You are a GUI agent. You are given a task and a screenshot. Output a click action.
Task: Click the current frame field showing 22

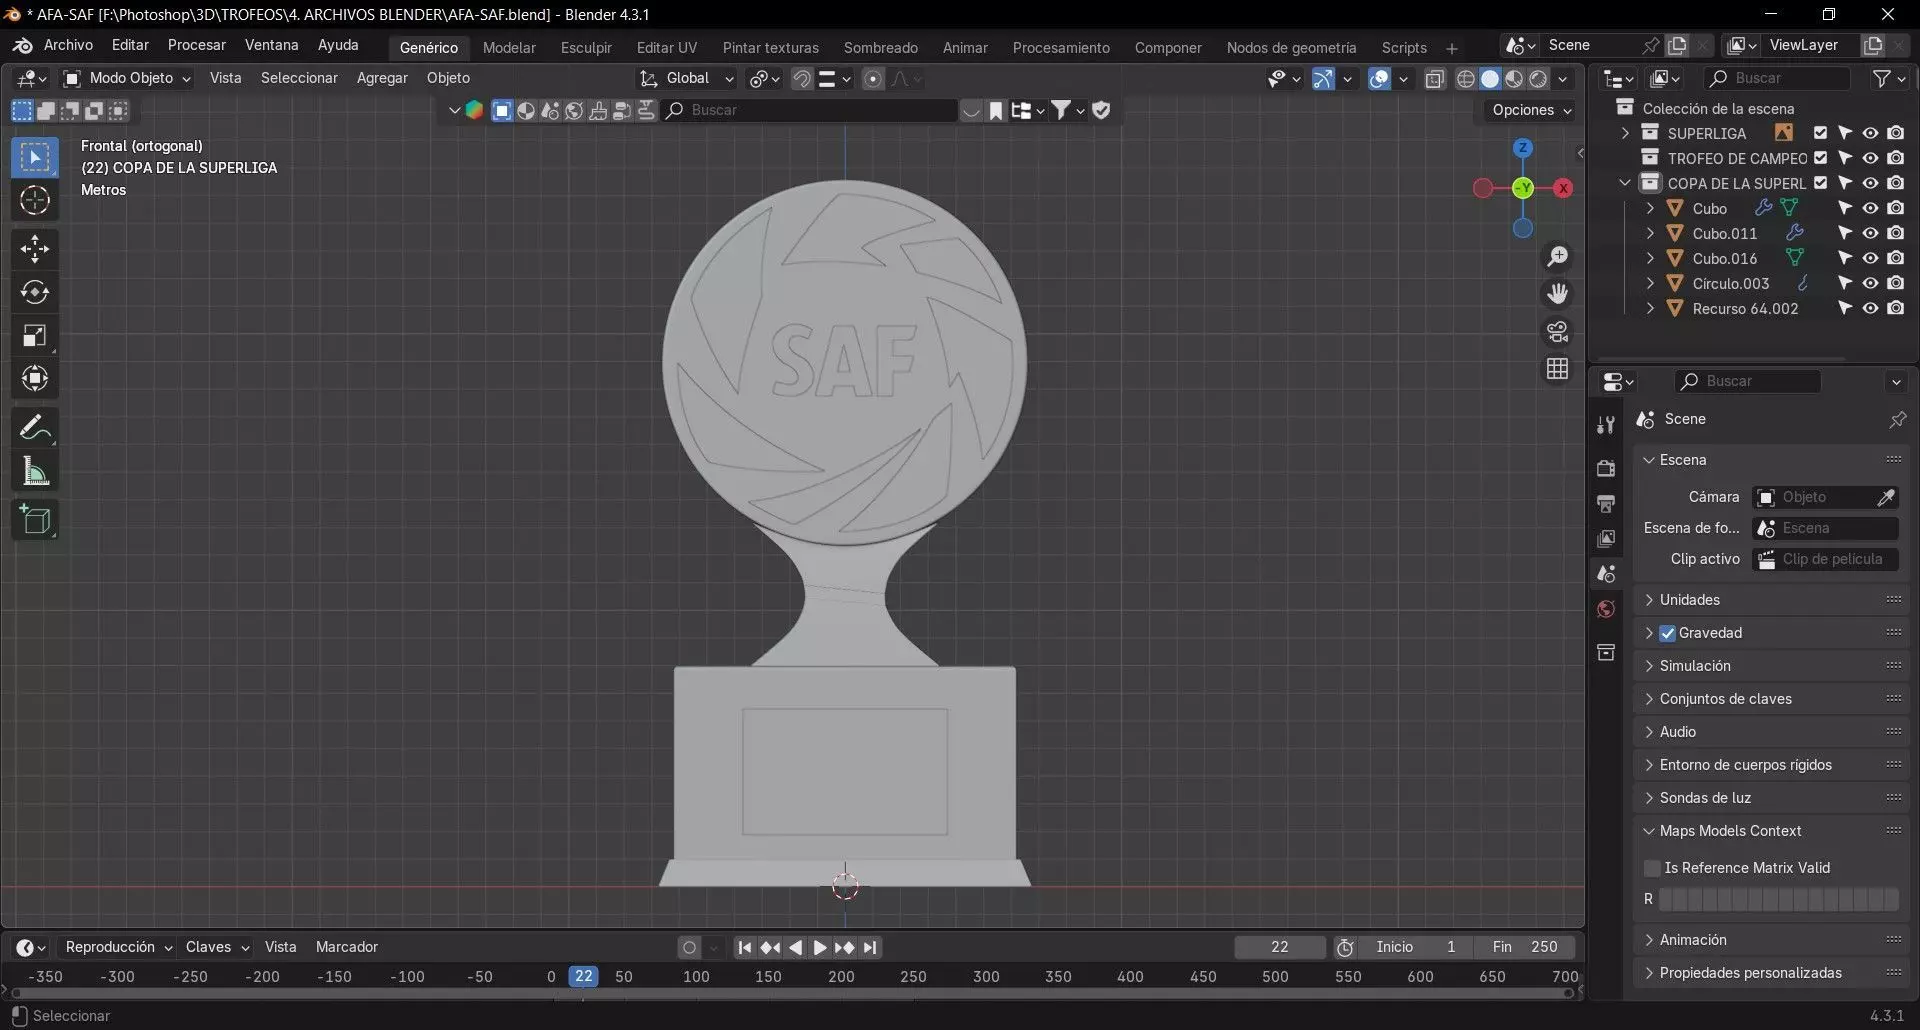click(1280, 947)
